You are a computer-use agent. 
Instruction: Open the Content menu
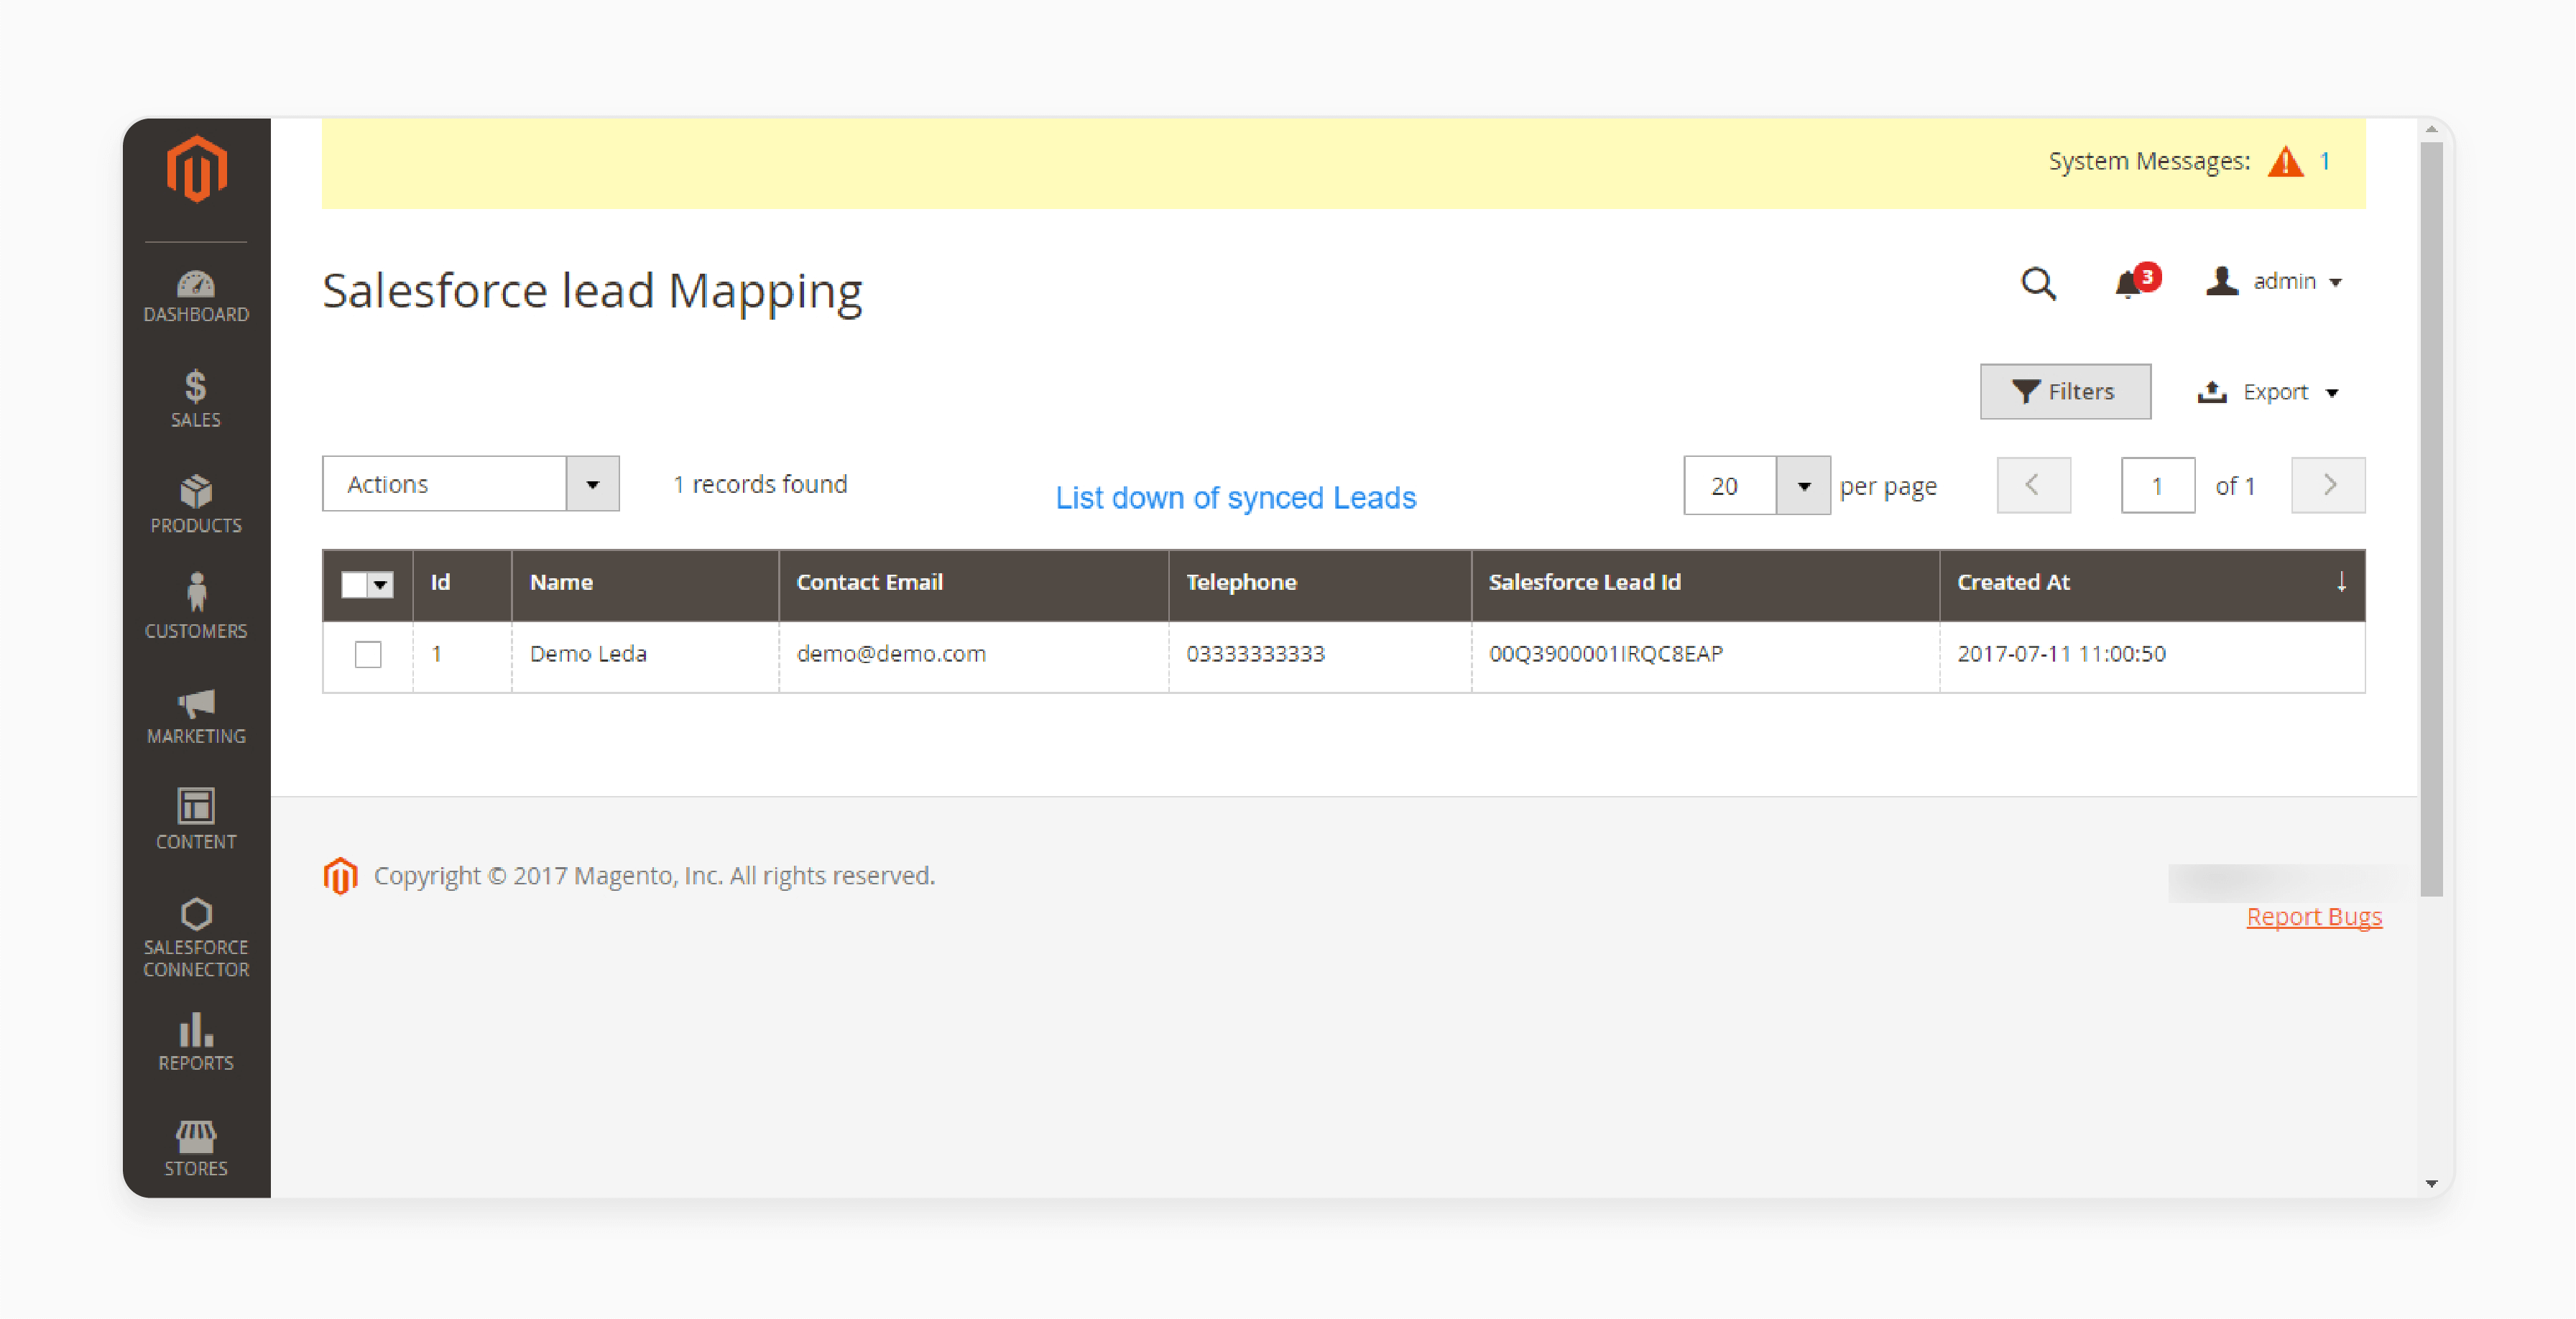point(196,820)
